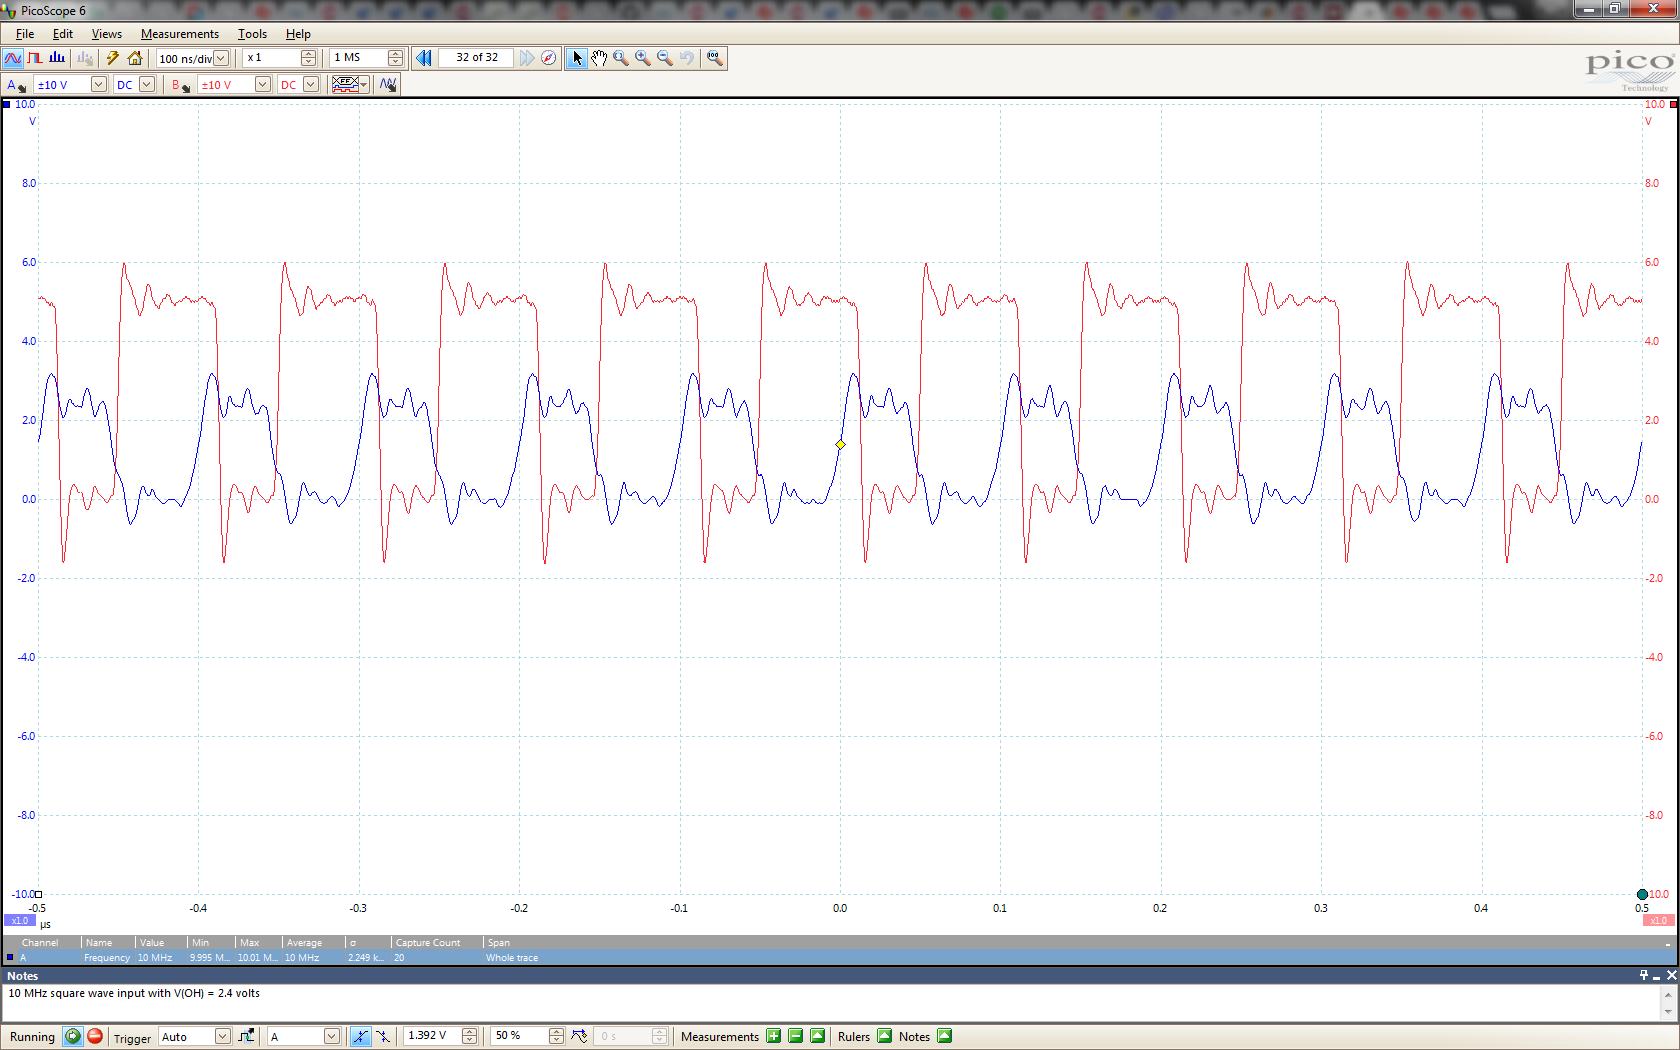Screen dimensions: 1680x1050
Task: Go to previous waveform buffer
Action: tap(424, 58)
